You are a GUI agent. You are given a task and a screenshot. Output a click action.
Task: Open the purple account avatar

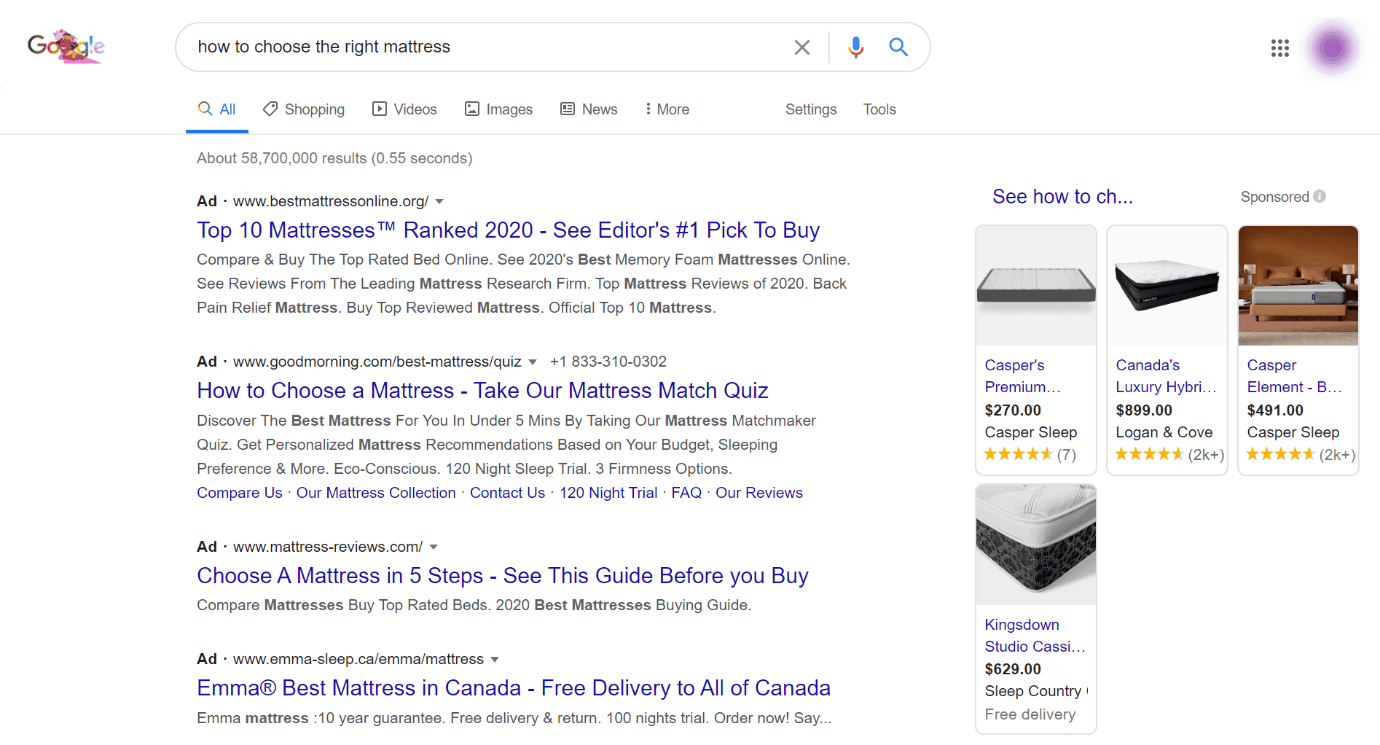pos(1333,48)
